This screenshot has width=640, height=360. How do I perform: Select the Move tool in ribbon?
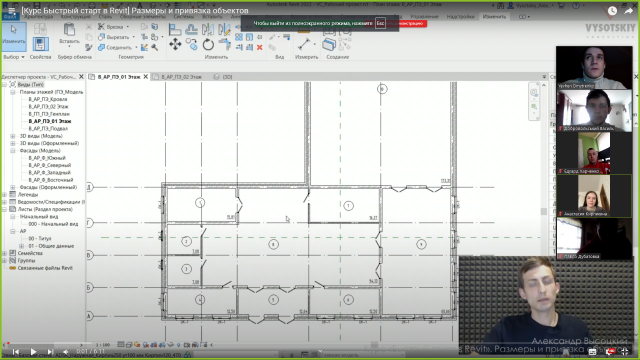point(175,44)
